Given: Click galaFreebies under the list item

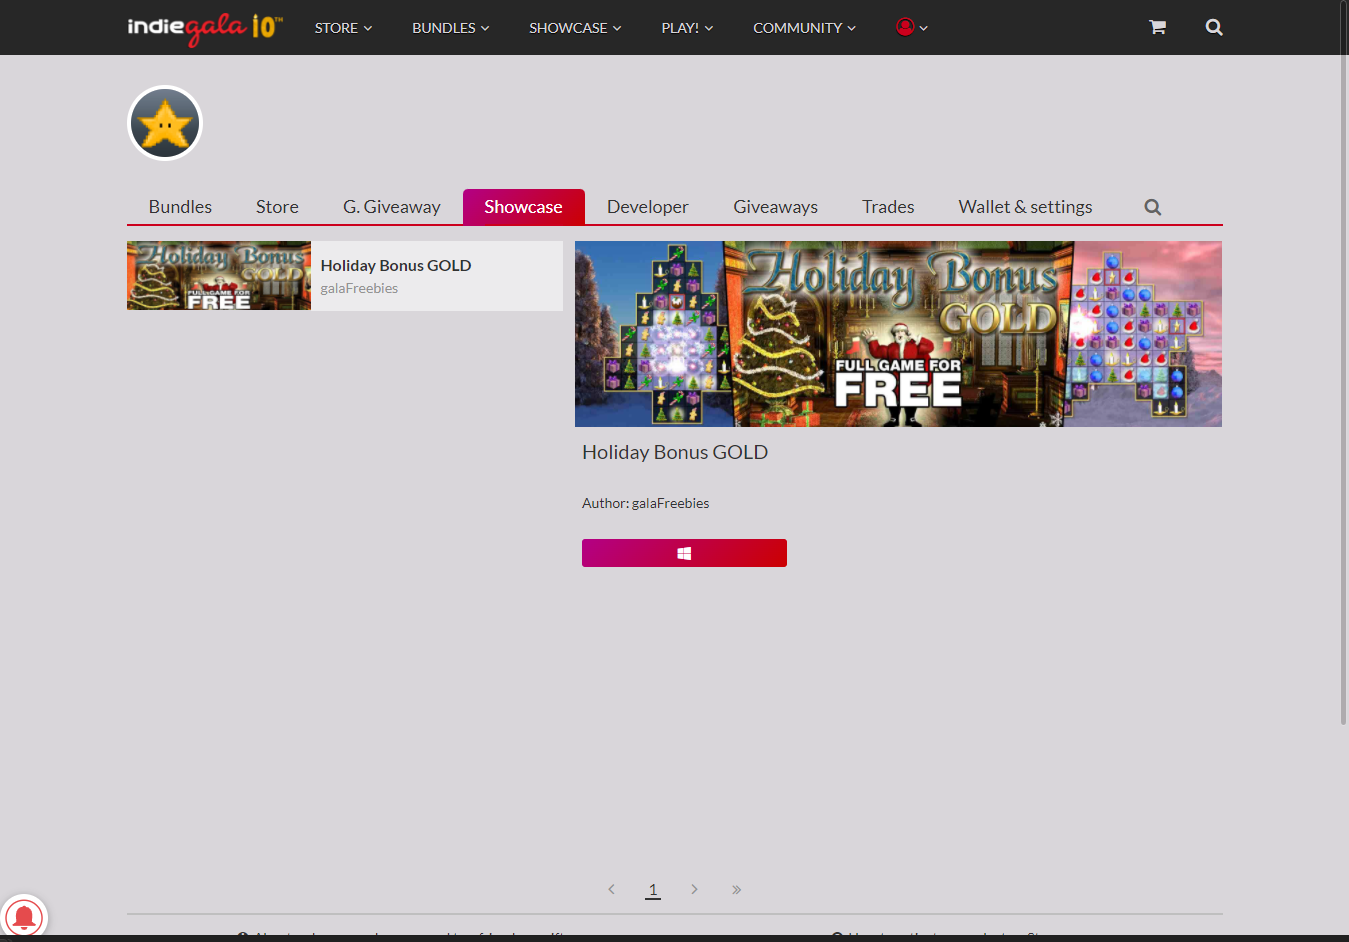Looking at the screenshot, I should (359, 288).
